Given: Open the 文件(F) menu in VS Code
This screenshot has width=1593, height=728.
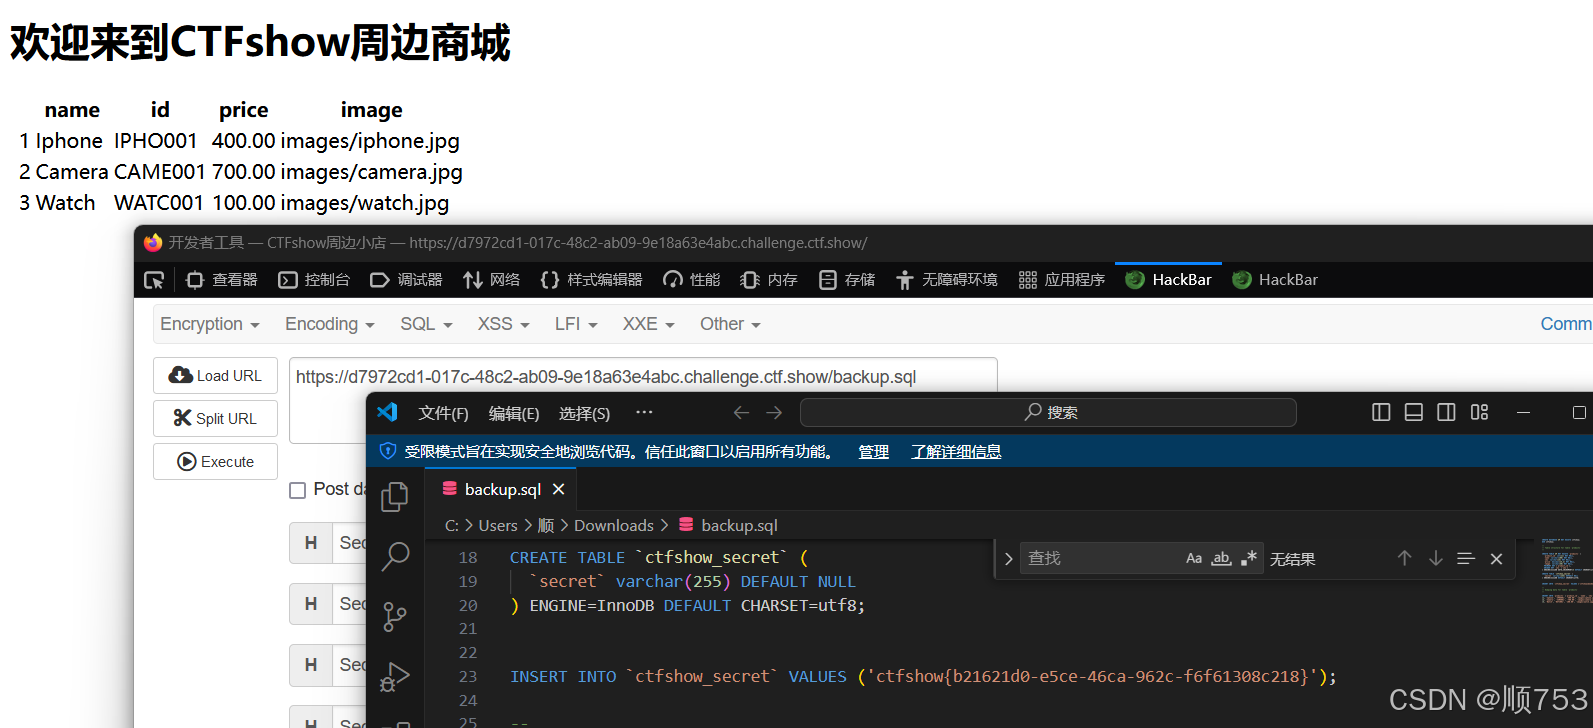Looking at the screenshot, I should point(443,413).
